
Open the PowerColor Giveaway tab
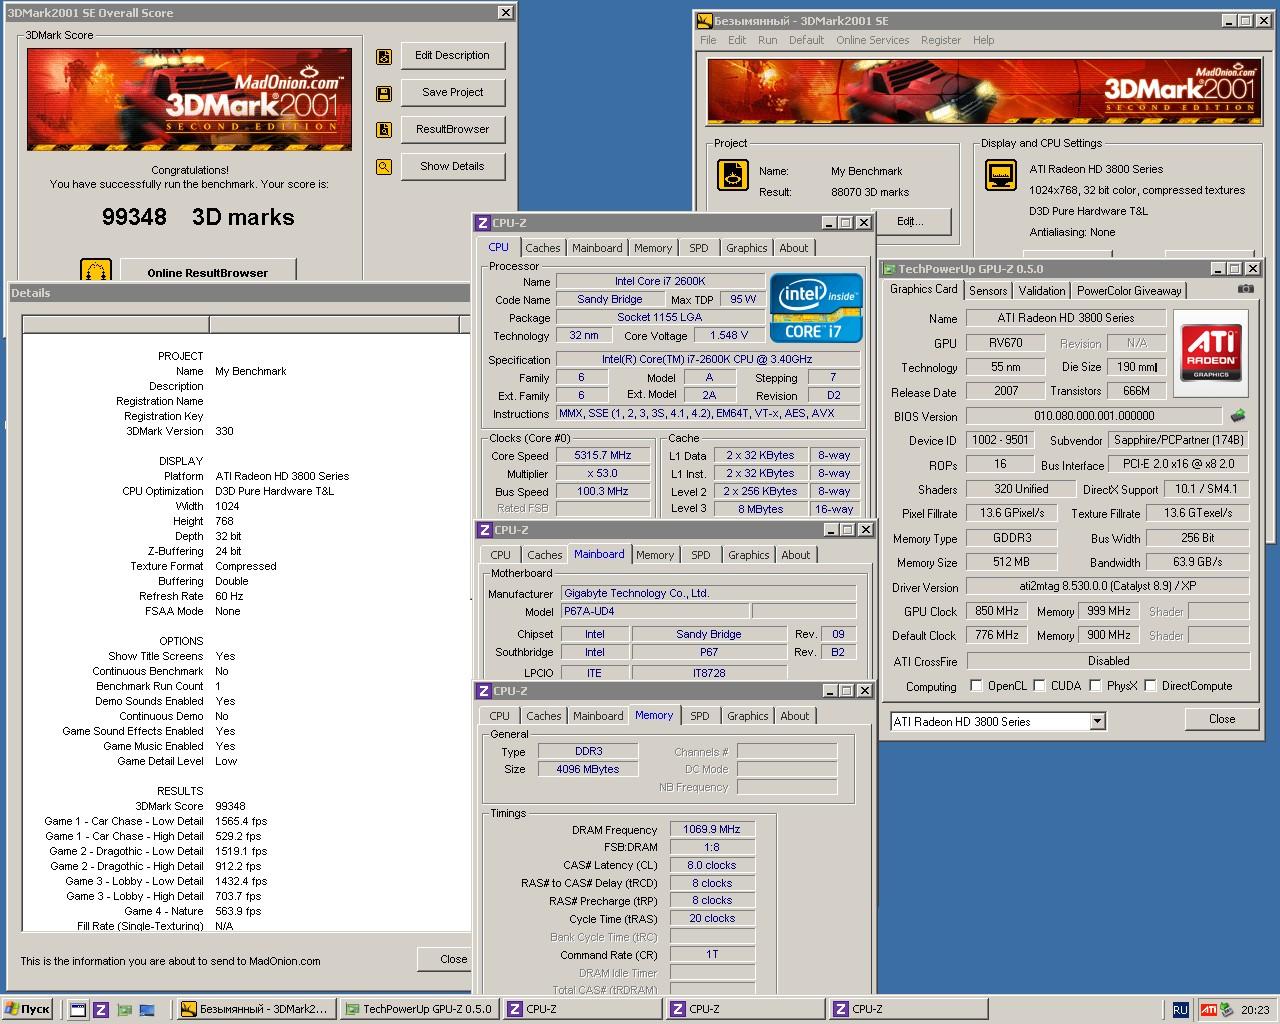click(x=1129, y=291)
